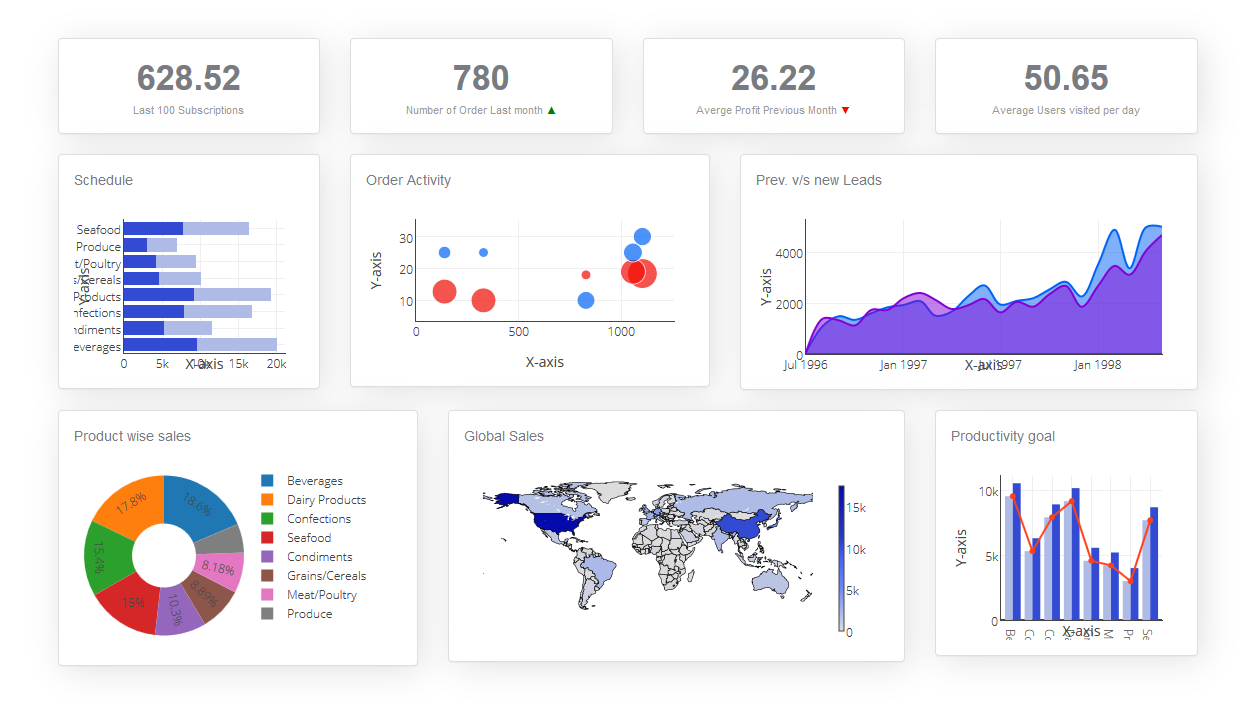
Task: Click first red line marker in Productivity goal
Action: click(x=1012, y=496)
